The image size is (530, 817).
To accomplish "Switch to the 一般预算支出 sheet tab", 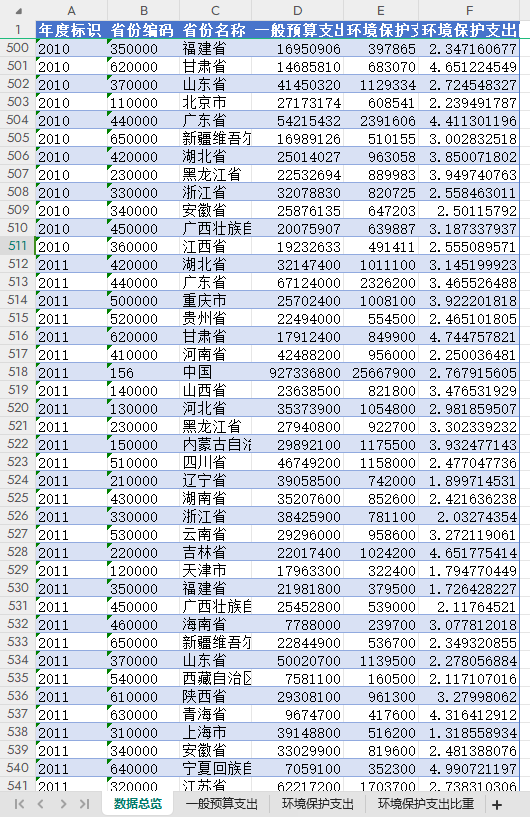I will pos(221,804).
